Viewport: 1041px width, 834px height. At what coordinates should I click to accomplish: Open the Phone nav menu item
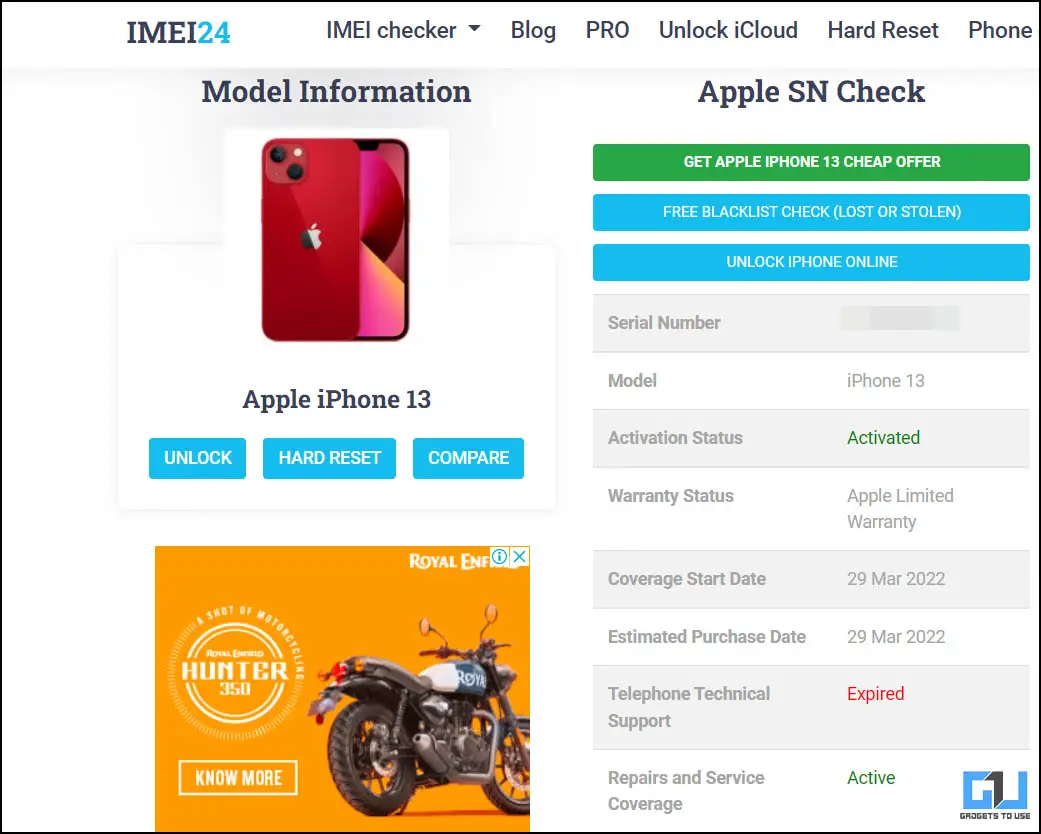(999, 31)
